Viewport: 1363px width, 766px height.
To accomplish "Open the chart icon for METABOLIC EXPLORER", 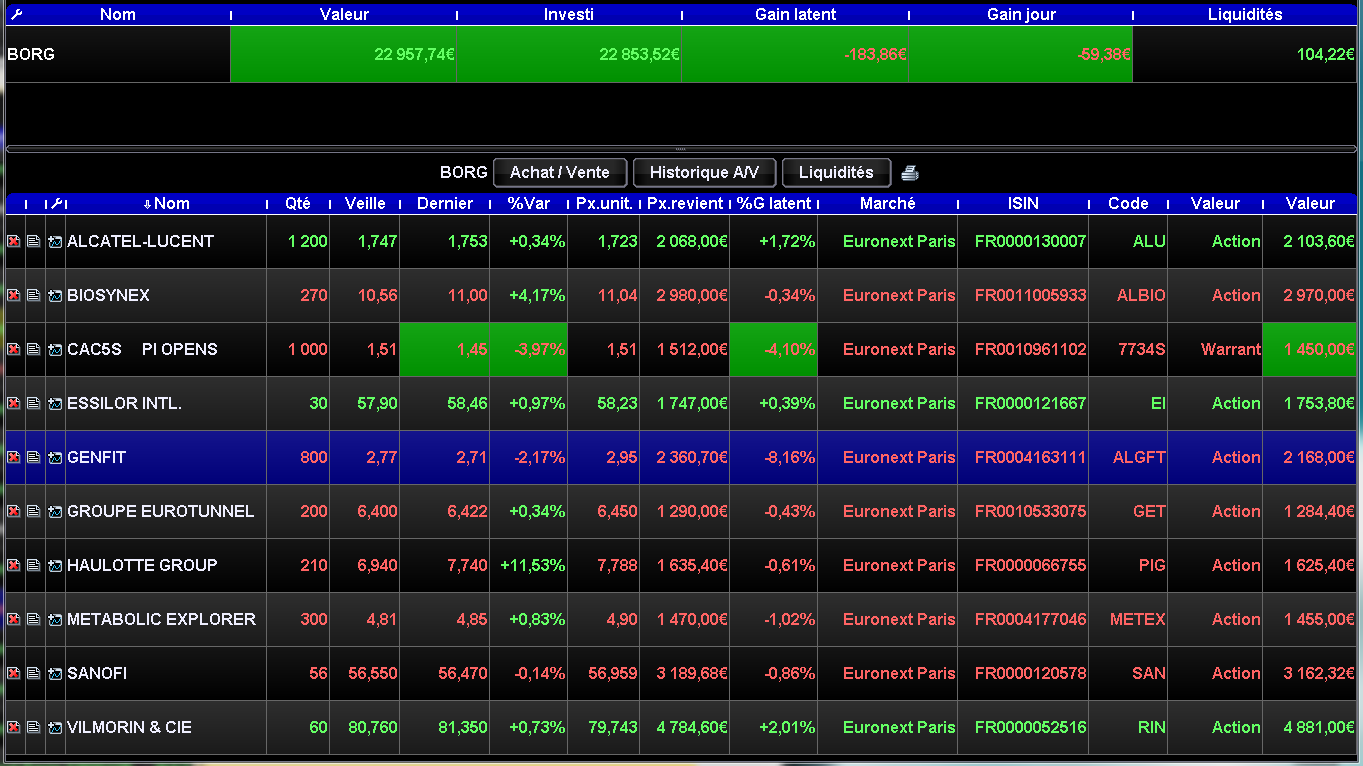I will coord(55,619).
